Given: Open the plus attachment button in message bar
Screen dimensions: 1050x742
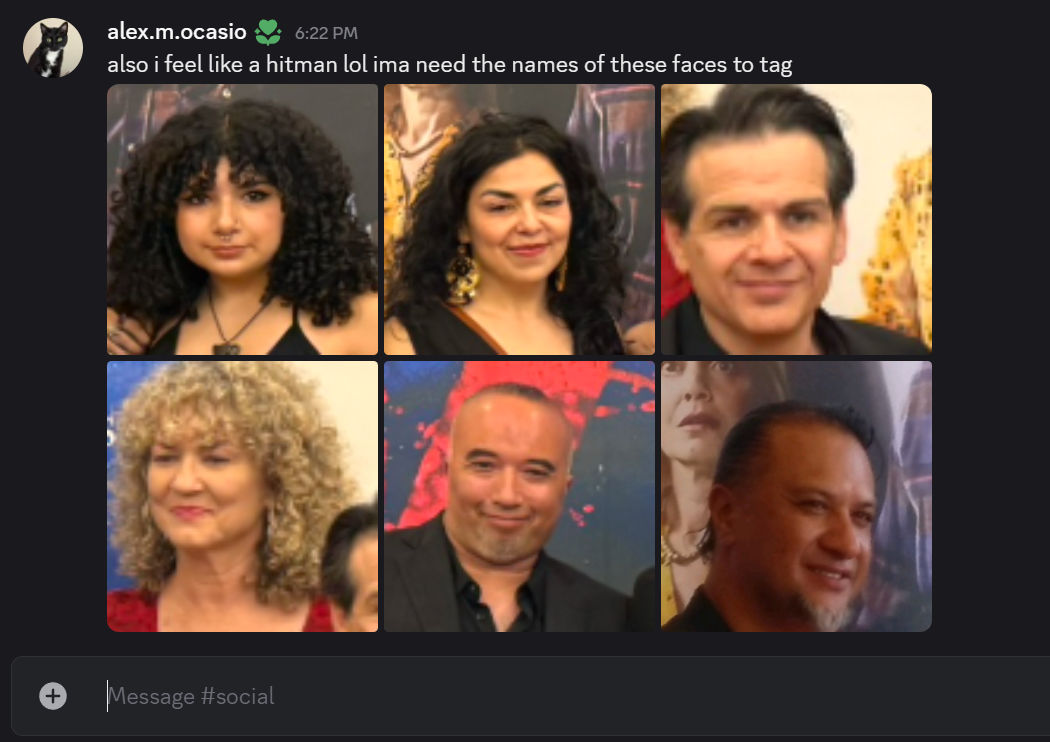Looking at the screenshot, I should [x=53, y=696].
